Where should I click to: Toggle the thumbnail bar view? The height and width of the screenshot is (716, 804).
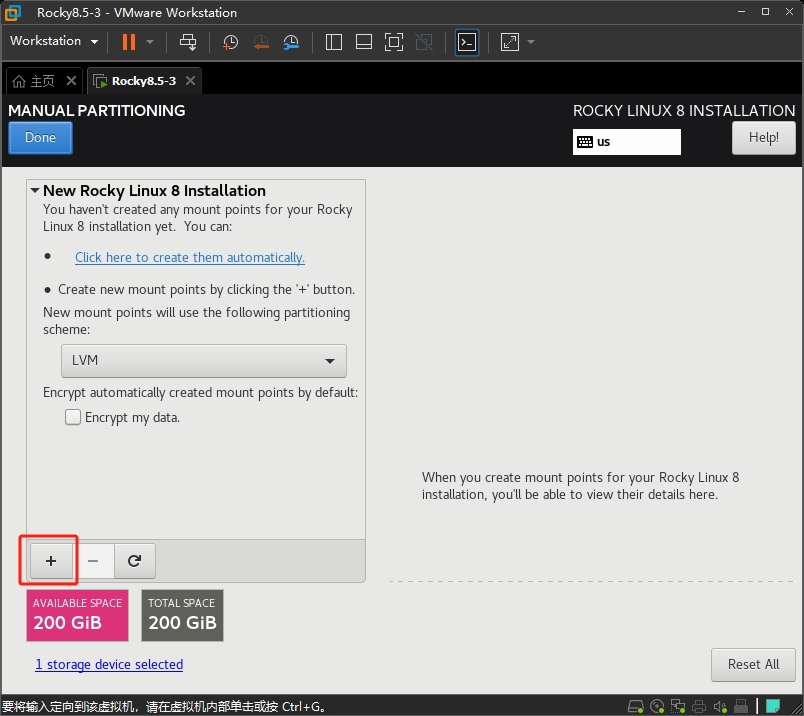(x=364, y=42)
